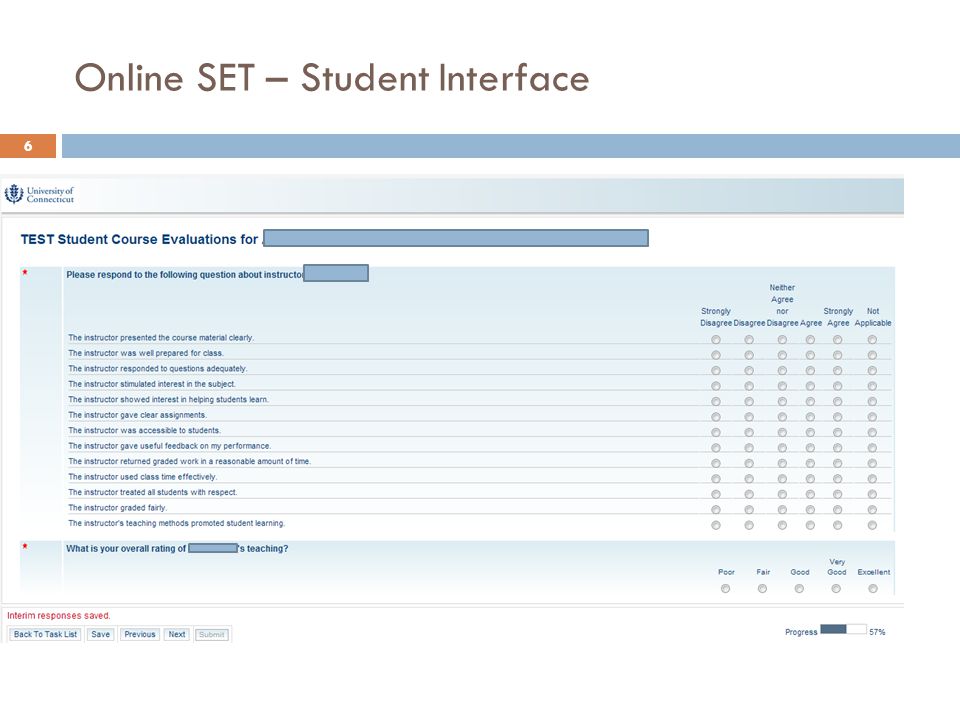Choose Poor for overall teaching rating
The height and width of the screenshot is (720, 960).
coord(726,588)
